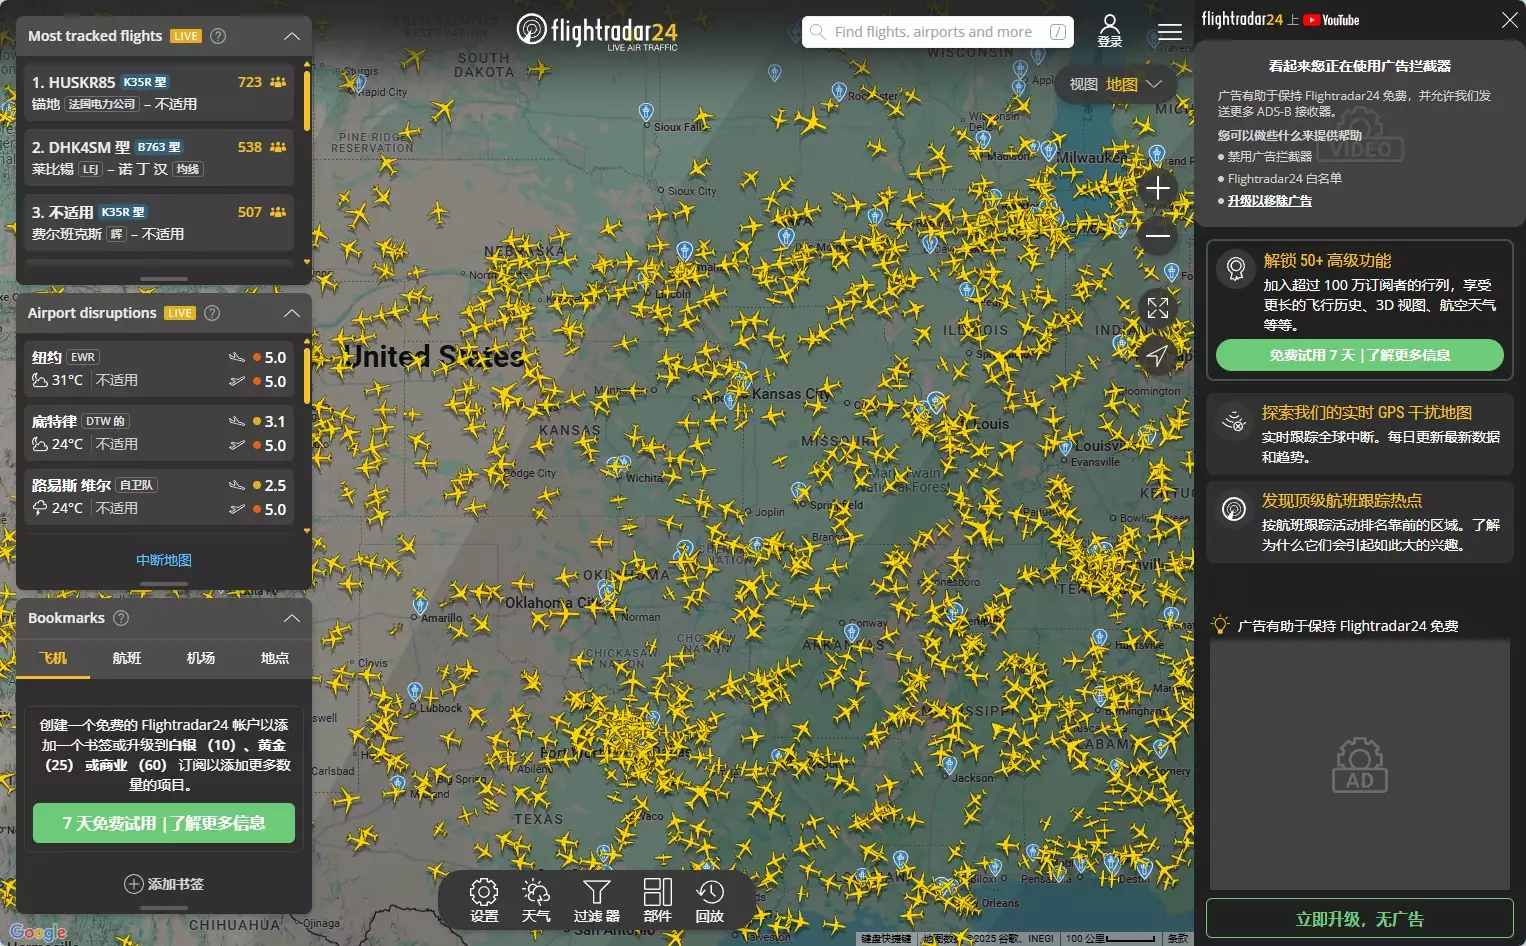Open the Playback (回放) tool
This screenshot has height=946, width=1526.
coord(710,900)
